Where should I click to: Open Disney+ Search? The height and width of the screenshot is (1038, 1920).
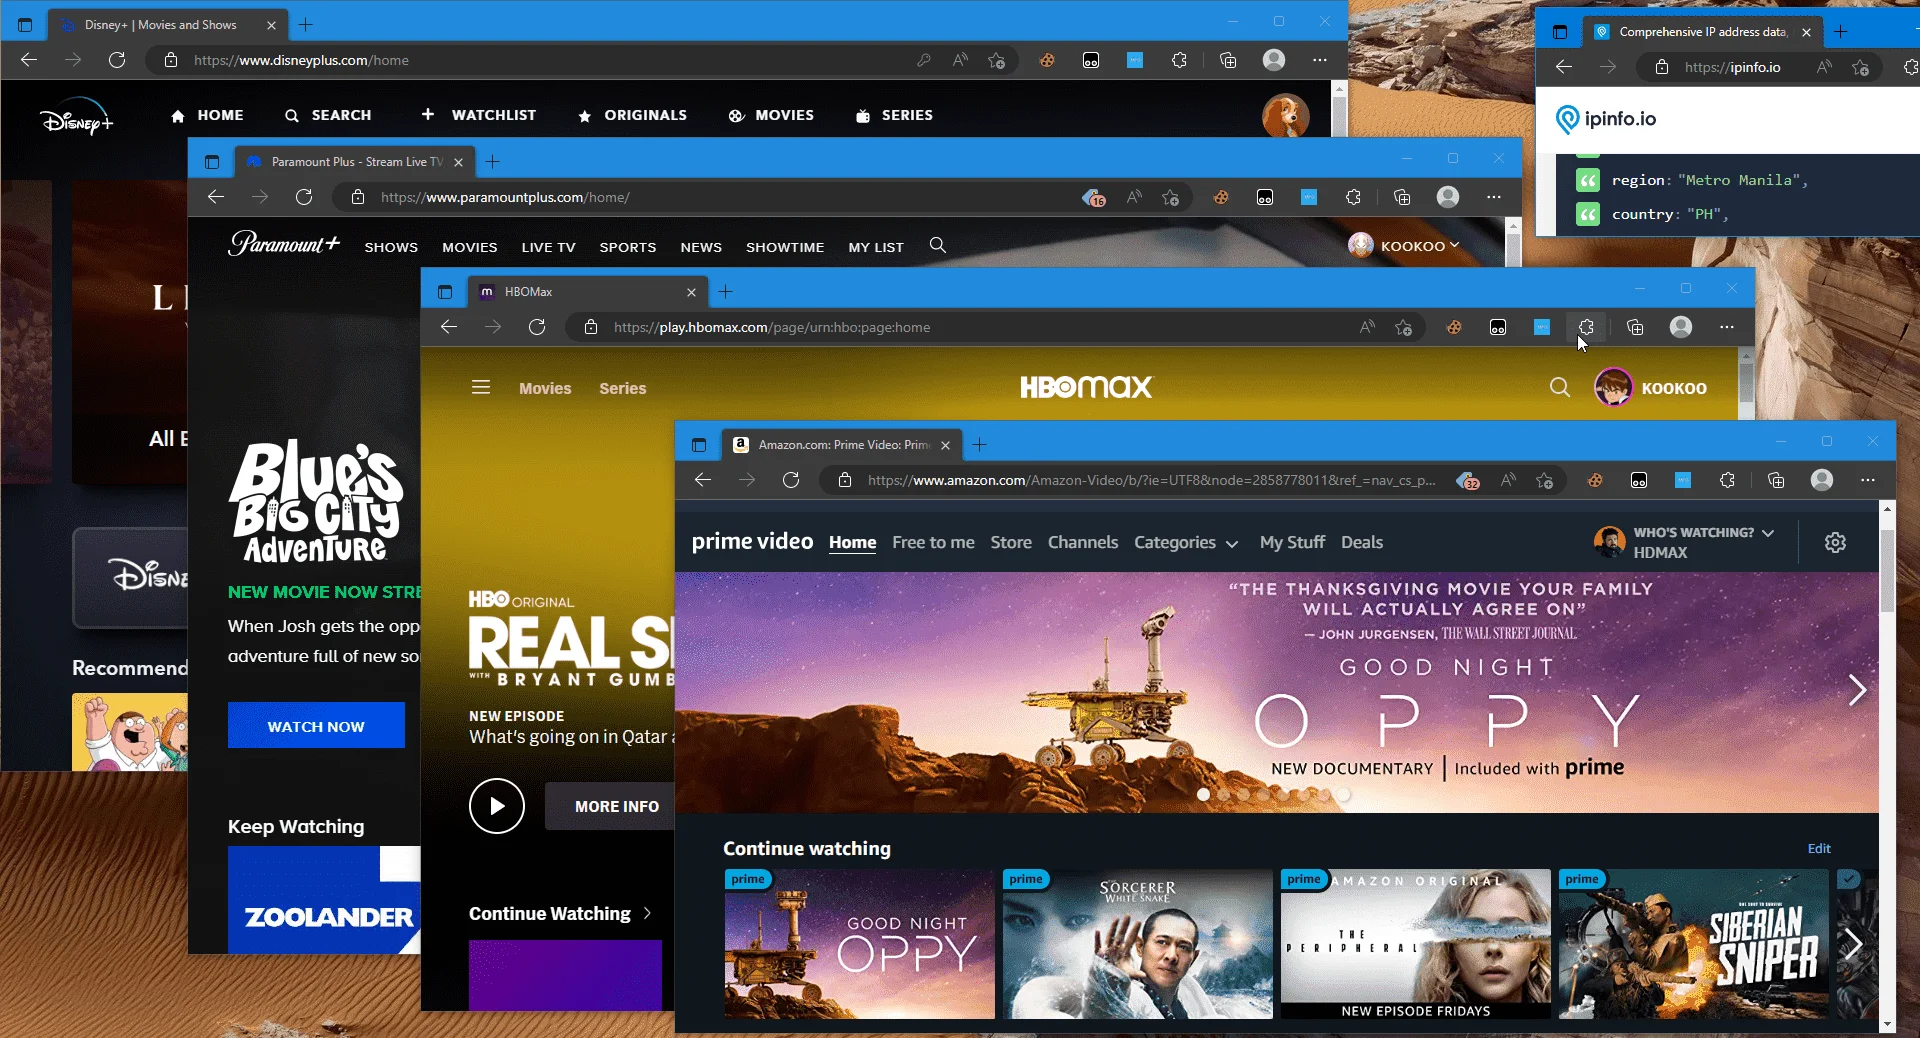[327, 115]
